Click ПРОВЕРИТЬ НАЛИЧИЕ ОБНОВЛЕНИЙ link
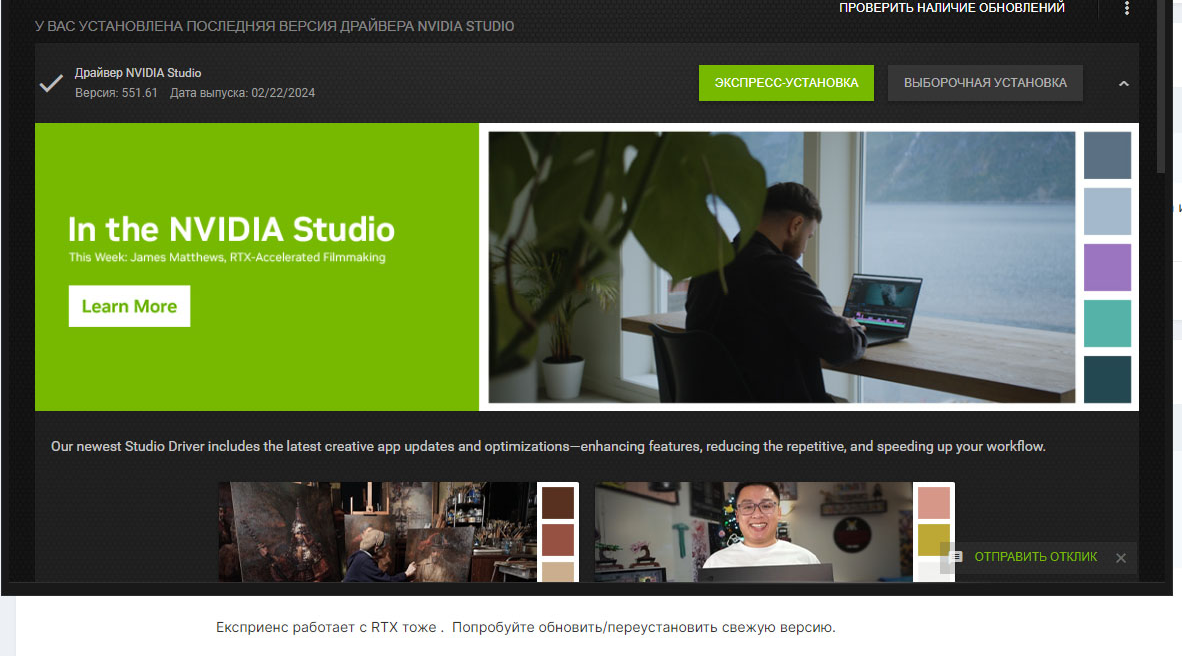The width and height of the screenshot is (1182, 656). pos(951,8)
